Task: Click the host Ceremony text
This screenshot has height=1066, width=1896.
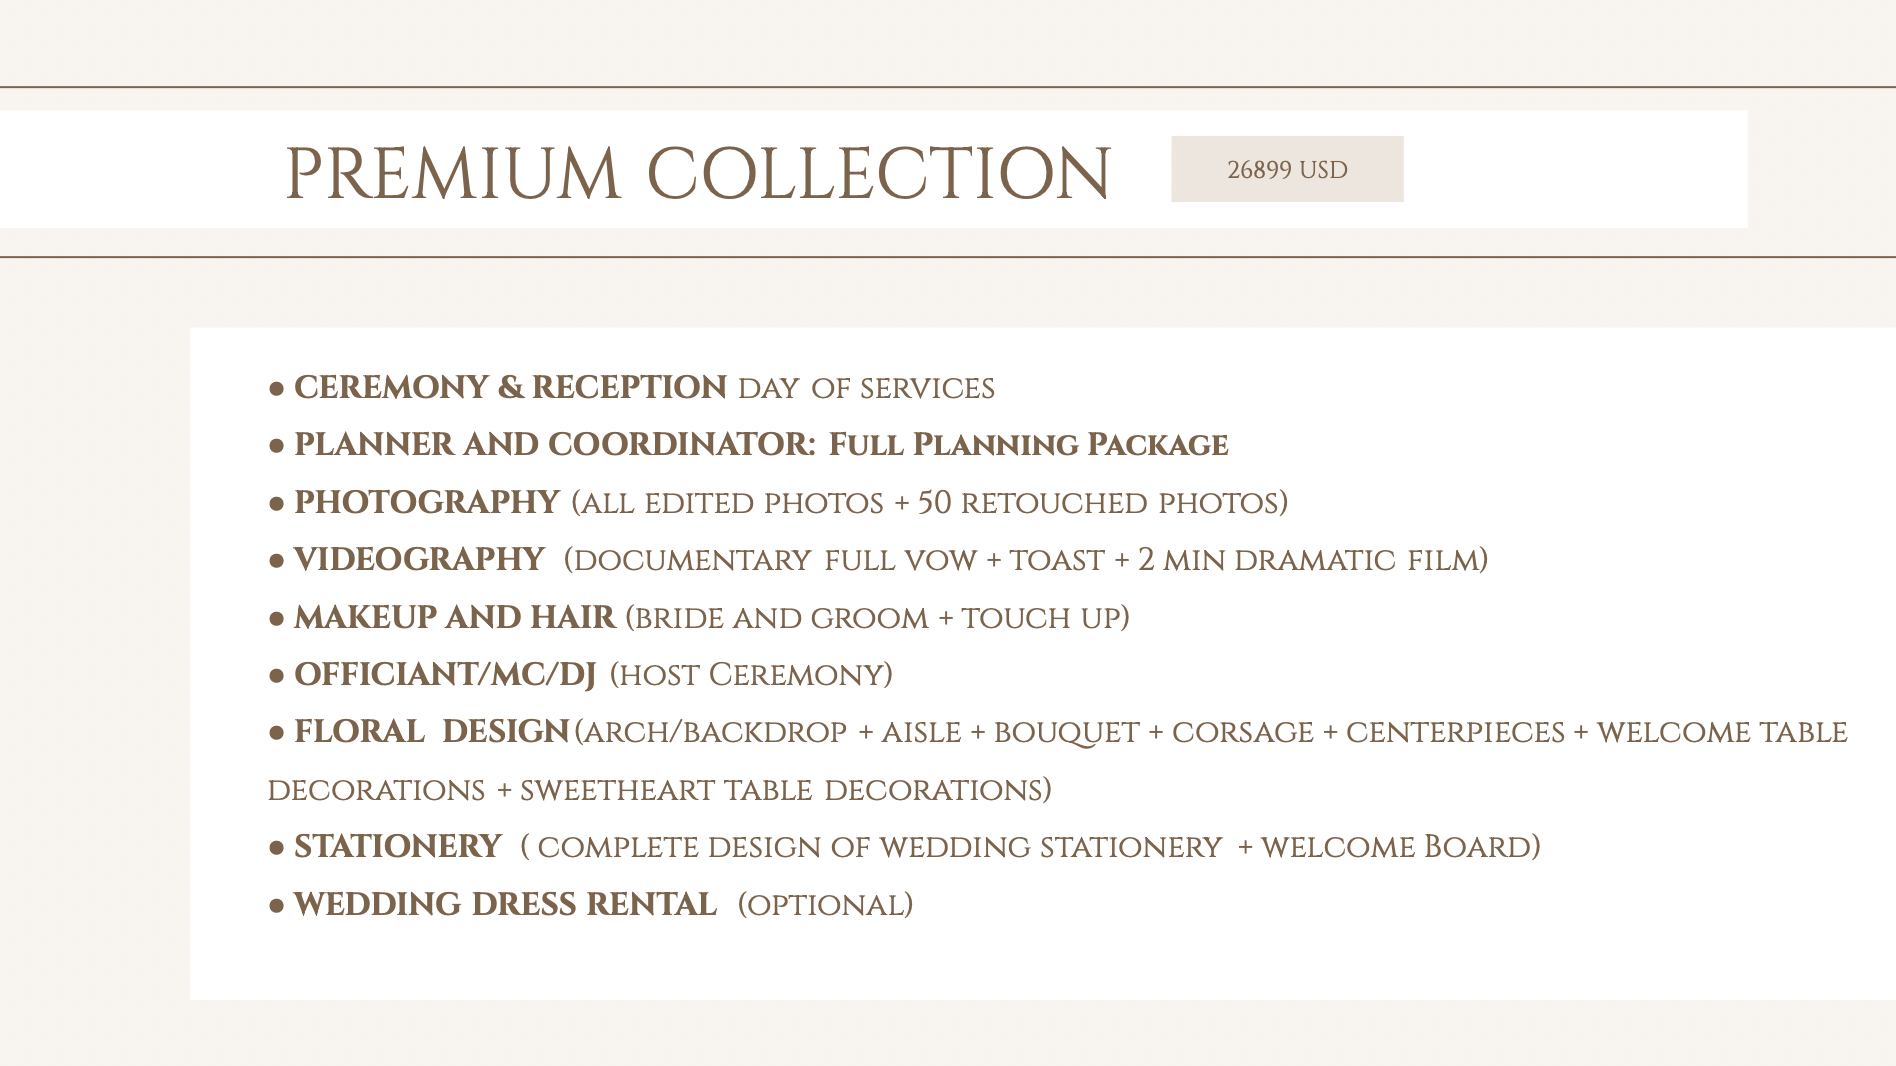Action: 751,674
